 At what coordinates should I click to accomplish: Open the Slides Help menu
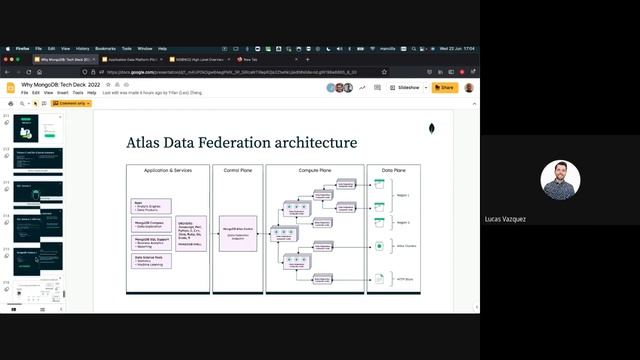pos(91,93)
